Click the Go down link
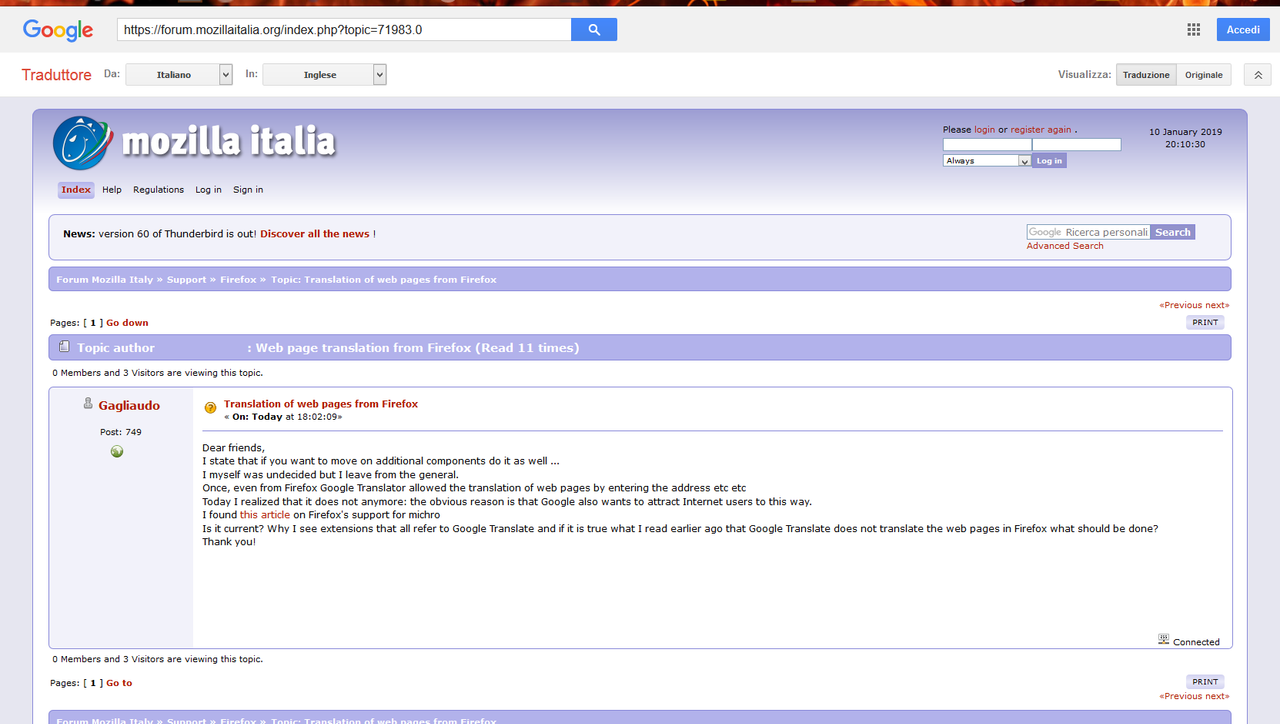The width and height of the screenshot is (1280, 724). (127, 323)
